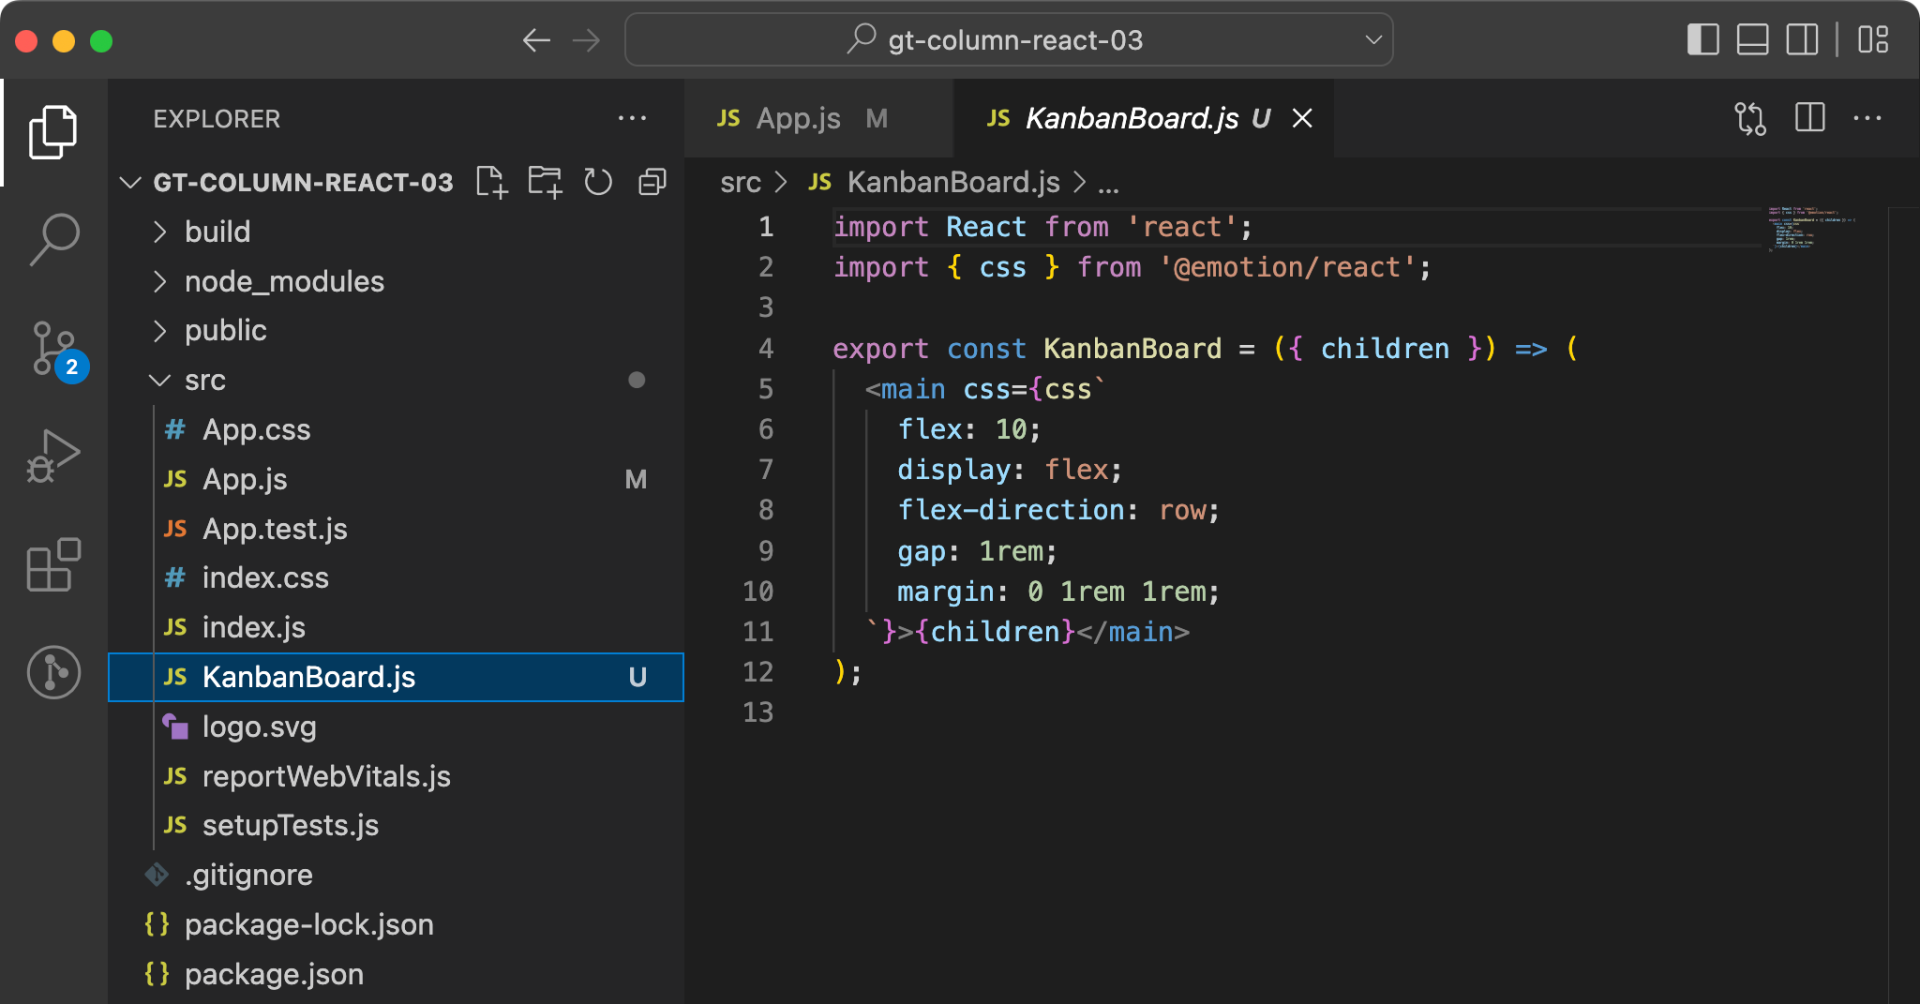The height and width of the screenshot is (1004, 1920).
Task: Click the command center search box
Action: [1008, 40]
